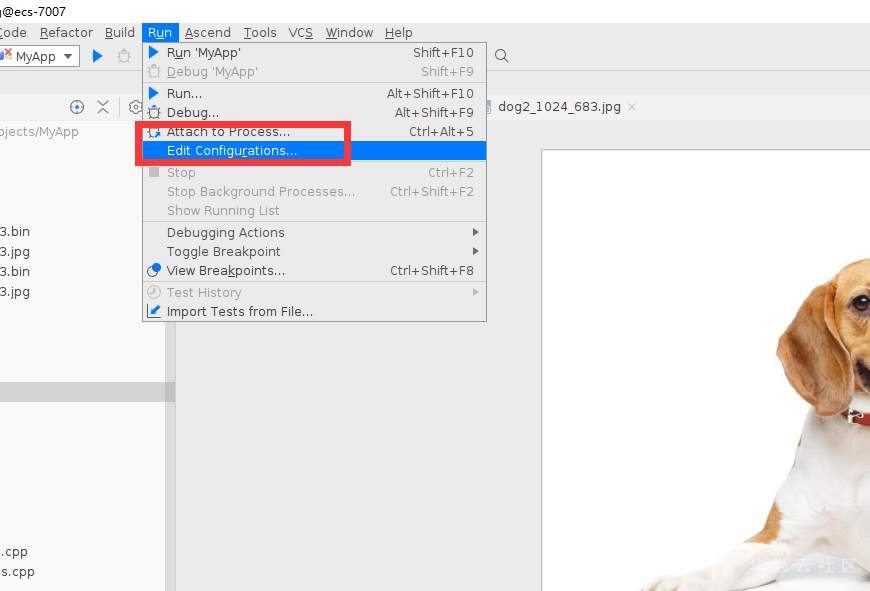Viewport: 870px width, 591px height.
Task: Open the Ascend menu
Action: coord(208,33)
